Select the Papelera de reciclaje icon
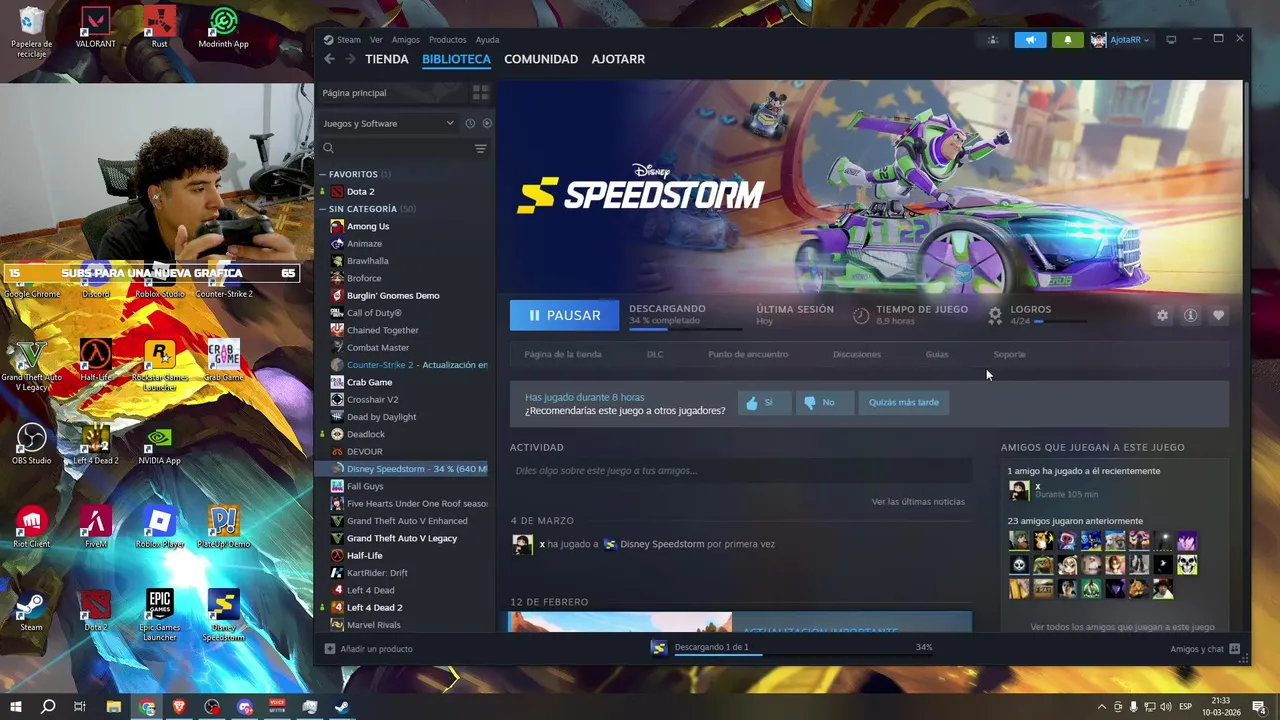 click(32, 32)
